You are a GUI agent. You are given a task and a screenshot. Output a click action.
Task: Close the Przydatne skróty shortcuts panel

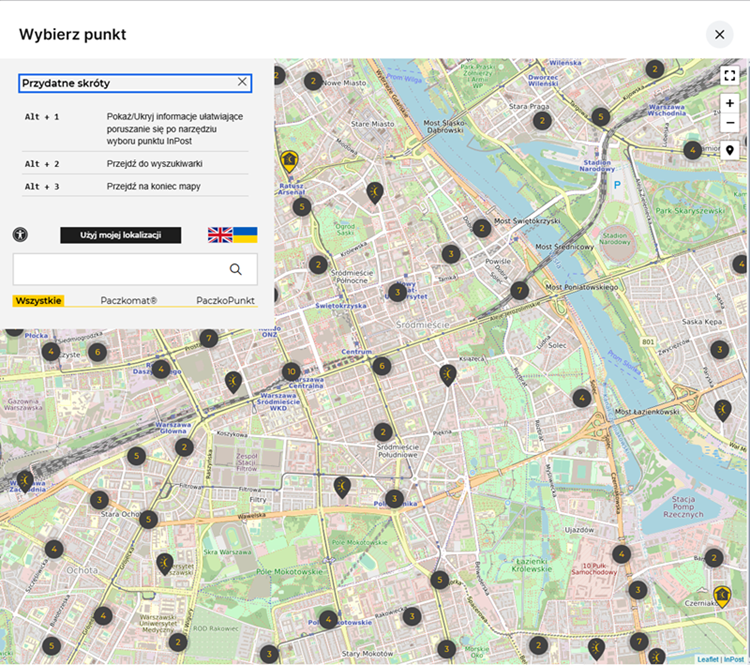[242, 82]
